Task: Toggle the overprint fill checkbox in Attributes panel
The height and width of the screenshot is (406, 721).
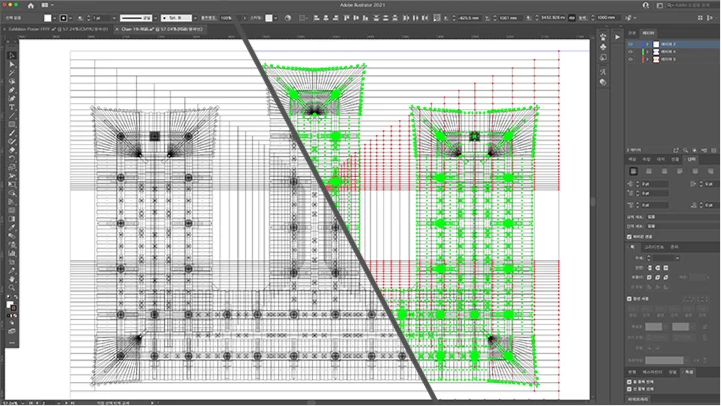Action: [x=629, y=382]
